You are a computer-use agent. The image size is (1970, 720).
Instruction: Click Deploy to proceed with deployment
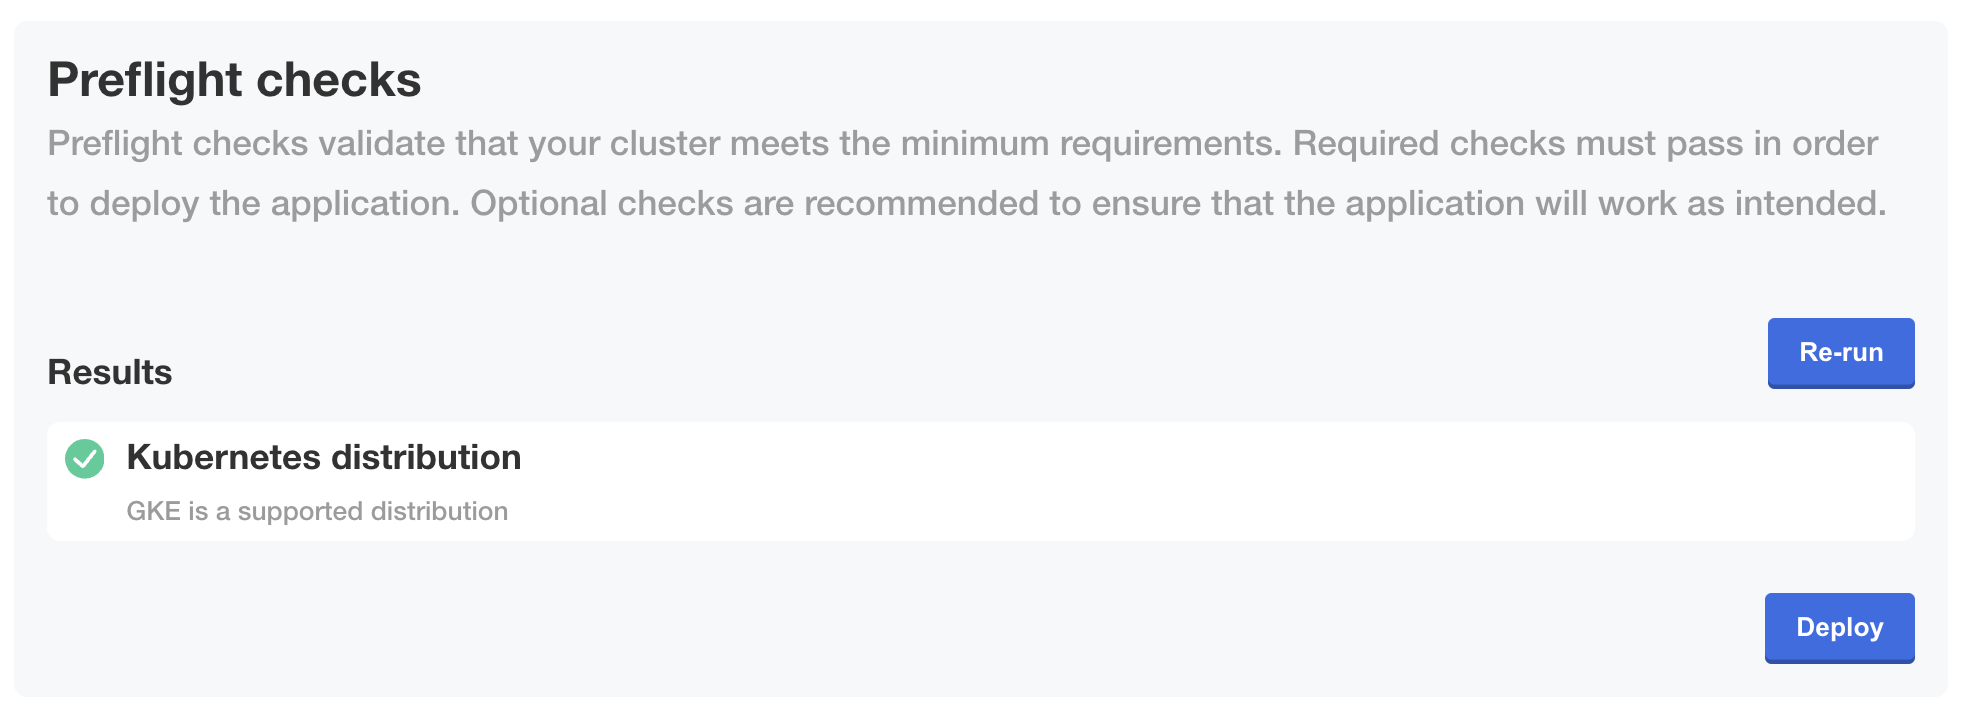[x=1839, y=627]
